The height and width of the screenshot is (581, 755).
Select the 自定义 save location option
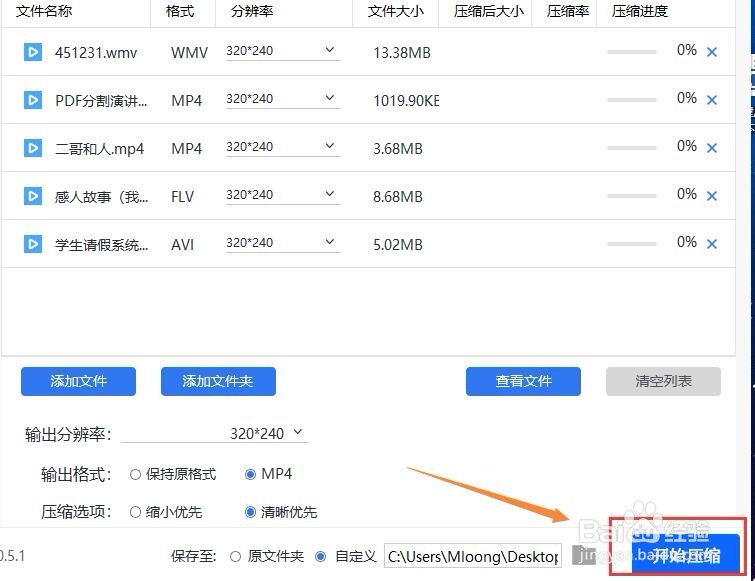pos(346,557)
